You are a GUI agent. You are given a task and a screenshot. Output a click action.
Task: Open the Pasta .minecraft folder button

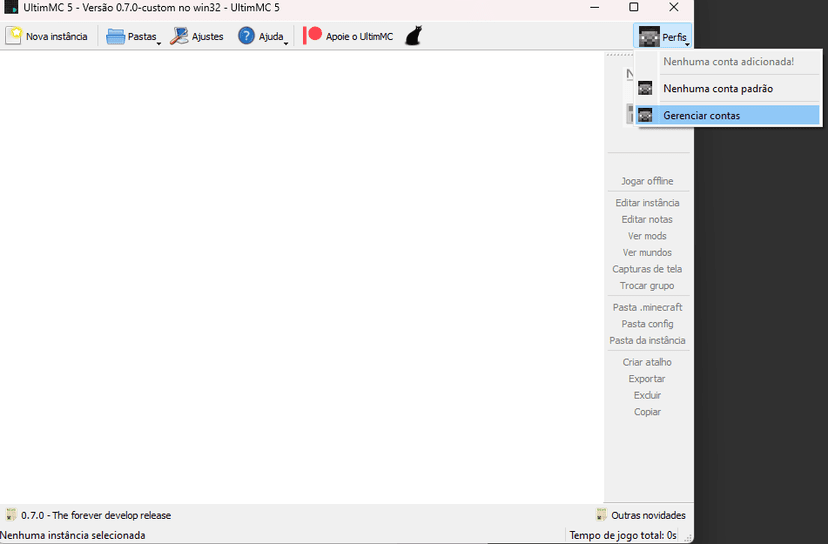(647, 307)
